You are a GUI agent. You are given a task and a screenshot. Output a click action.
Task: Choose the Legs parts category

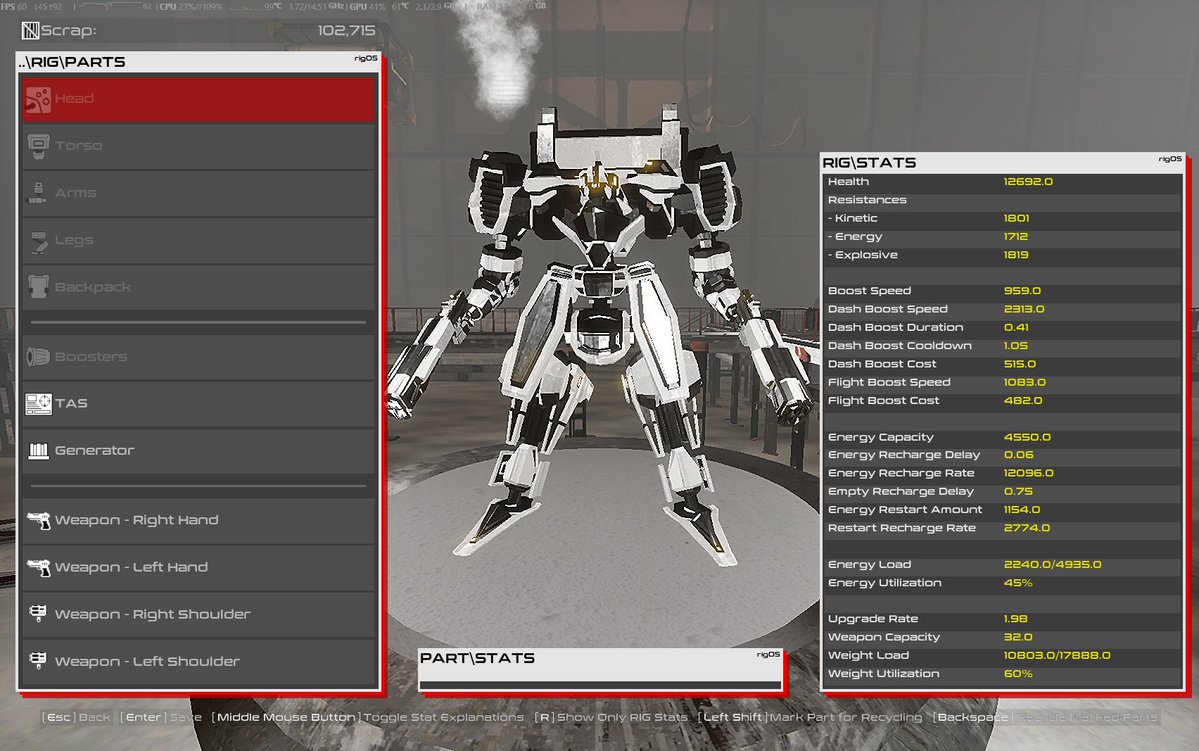pyautogui.click(x=199, y=240)
